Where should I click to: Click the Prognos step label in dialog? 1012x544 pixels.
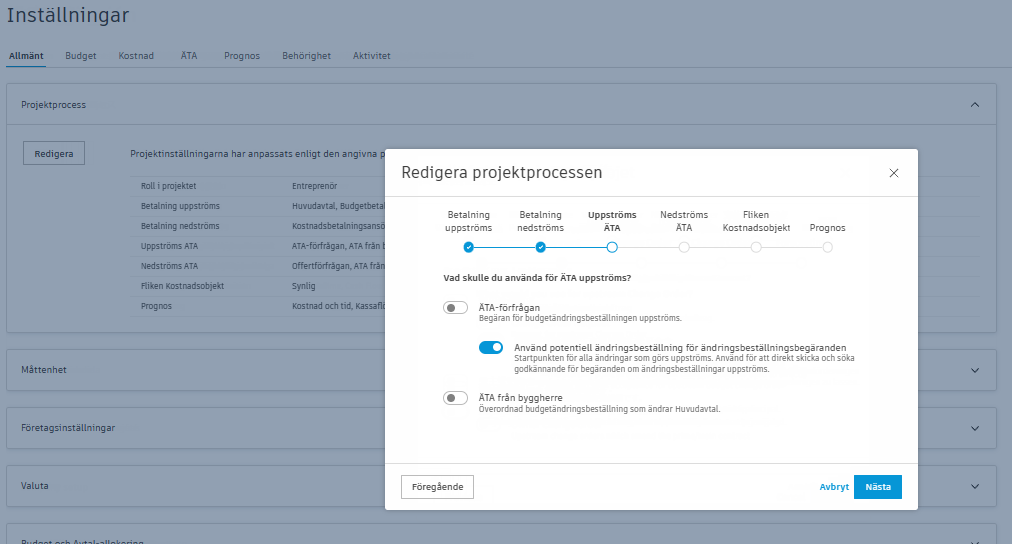click(x=827, y=228)
